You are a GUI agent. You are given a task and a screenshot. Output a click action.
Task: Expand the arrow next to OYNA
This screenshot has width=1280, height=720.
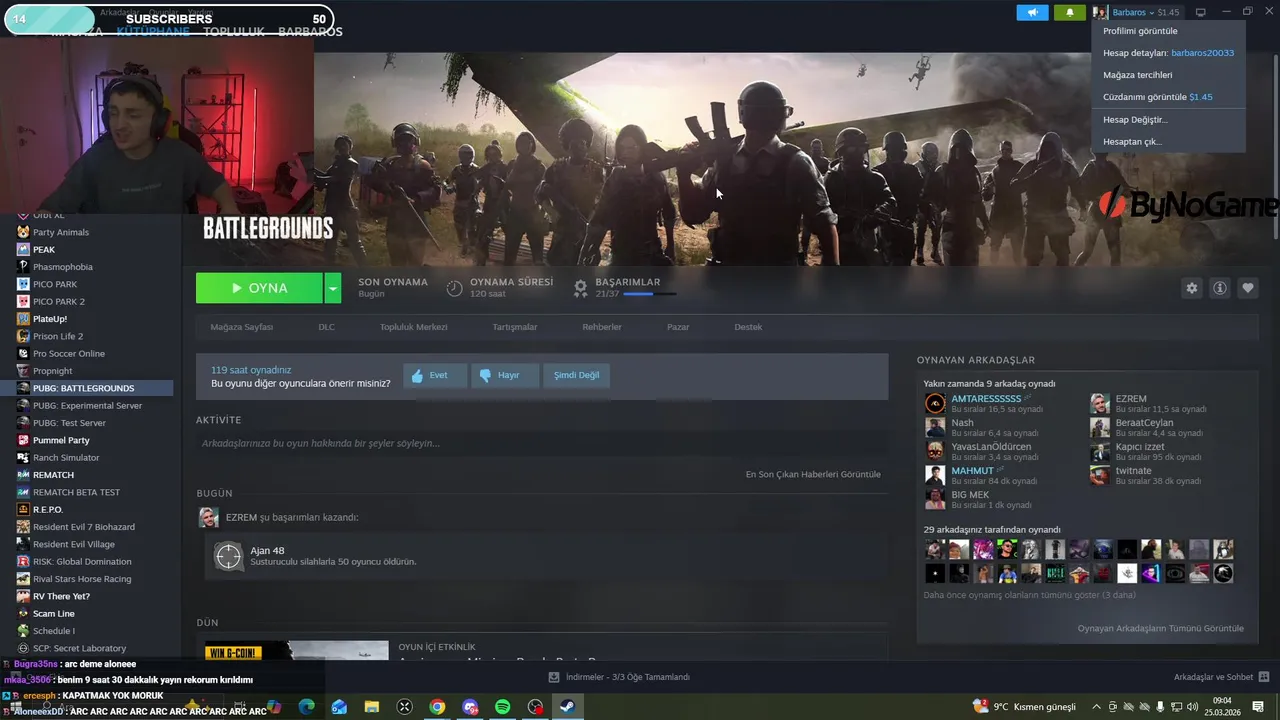(x=333, y=288)
